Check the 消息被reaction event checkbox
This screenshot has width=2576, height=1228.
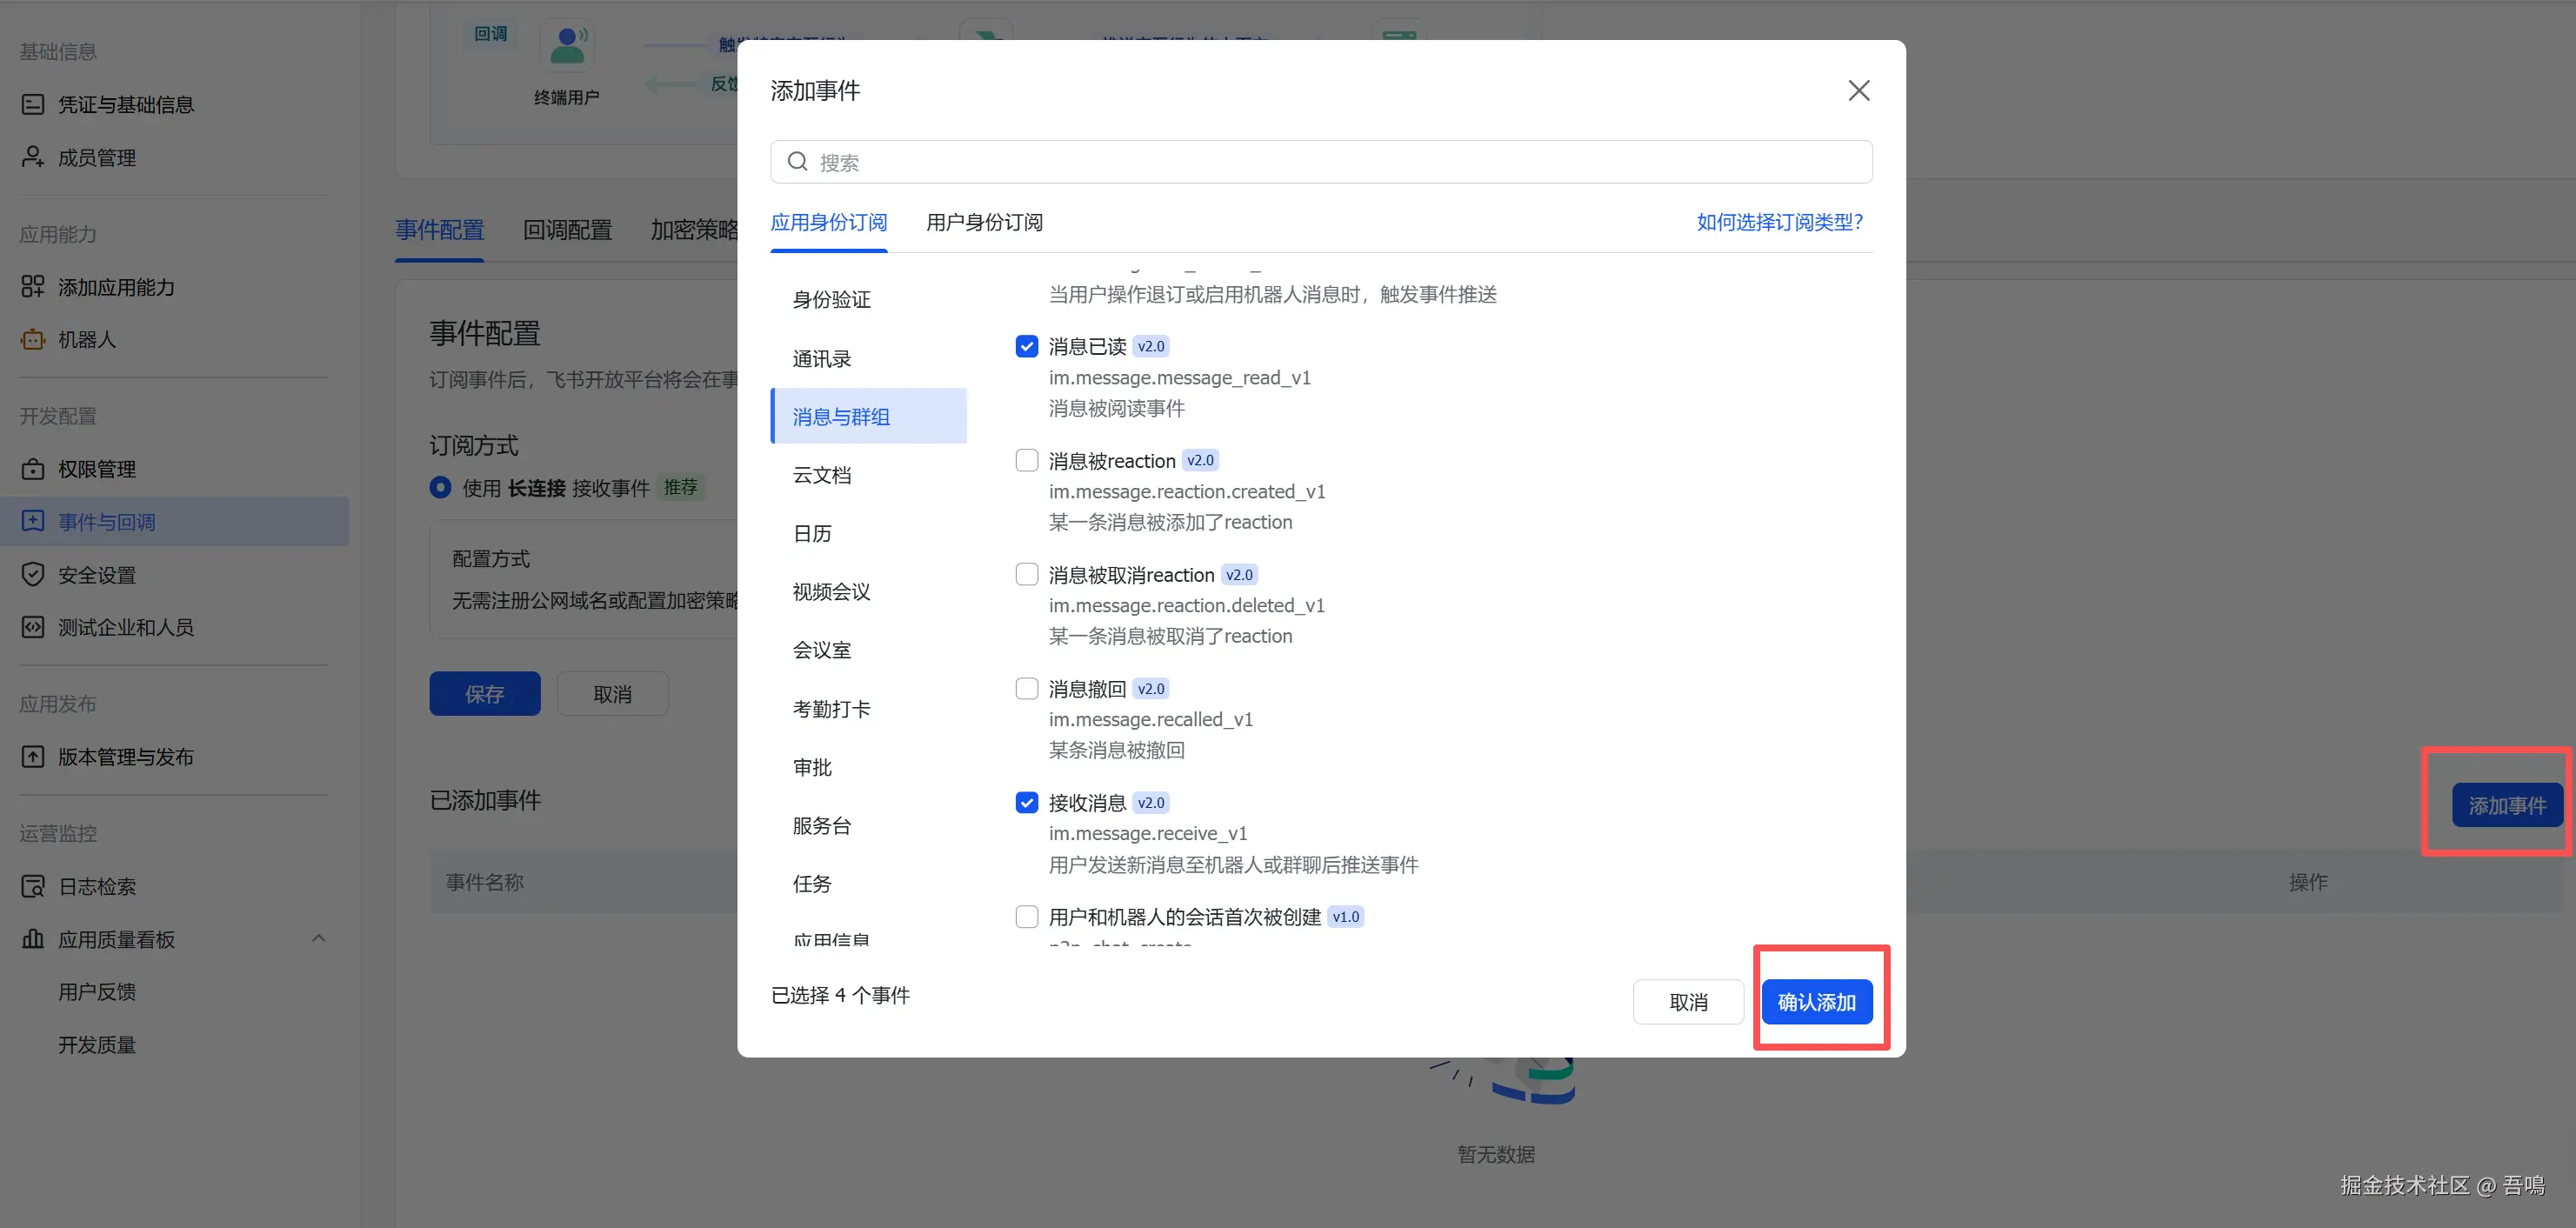(1026, 460)
